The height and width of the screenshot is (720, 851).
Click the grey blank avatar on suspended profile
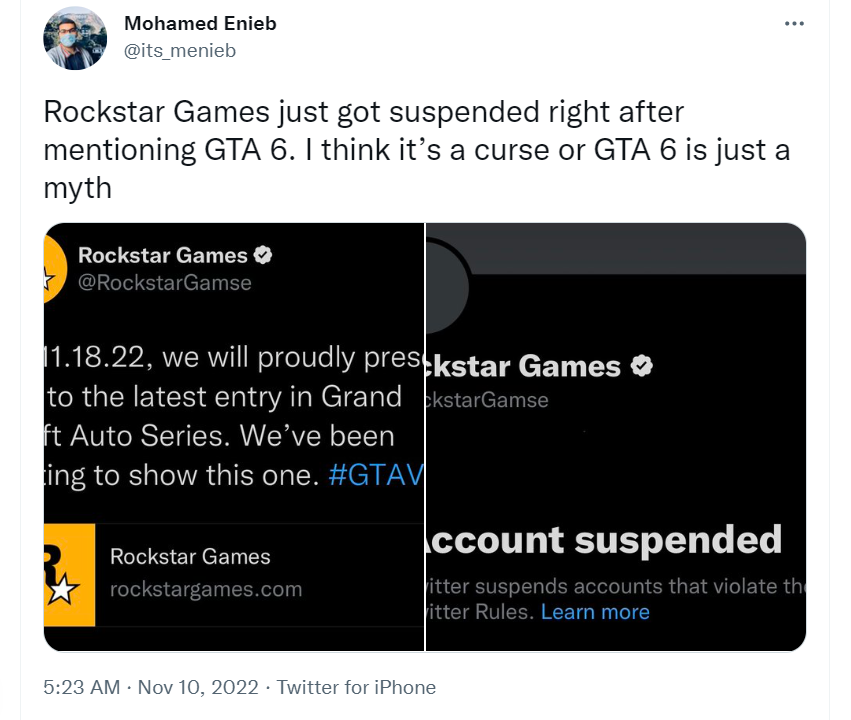pyautogui.click(x=447, y=288)
